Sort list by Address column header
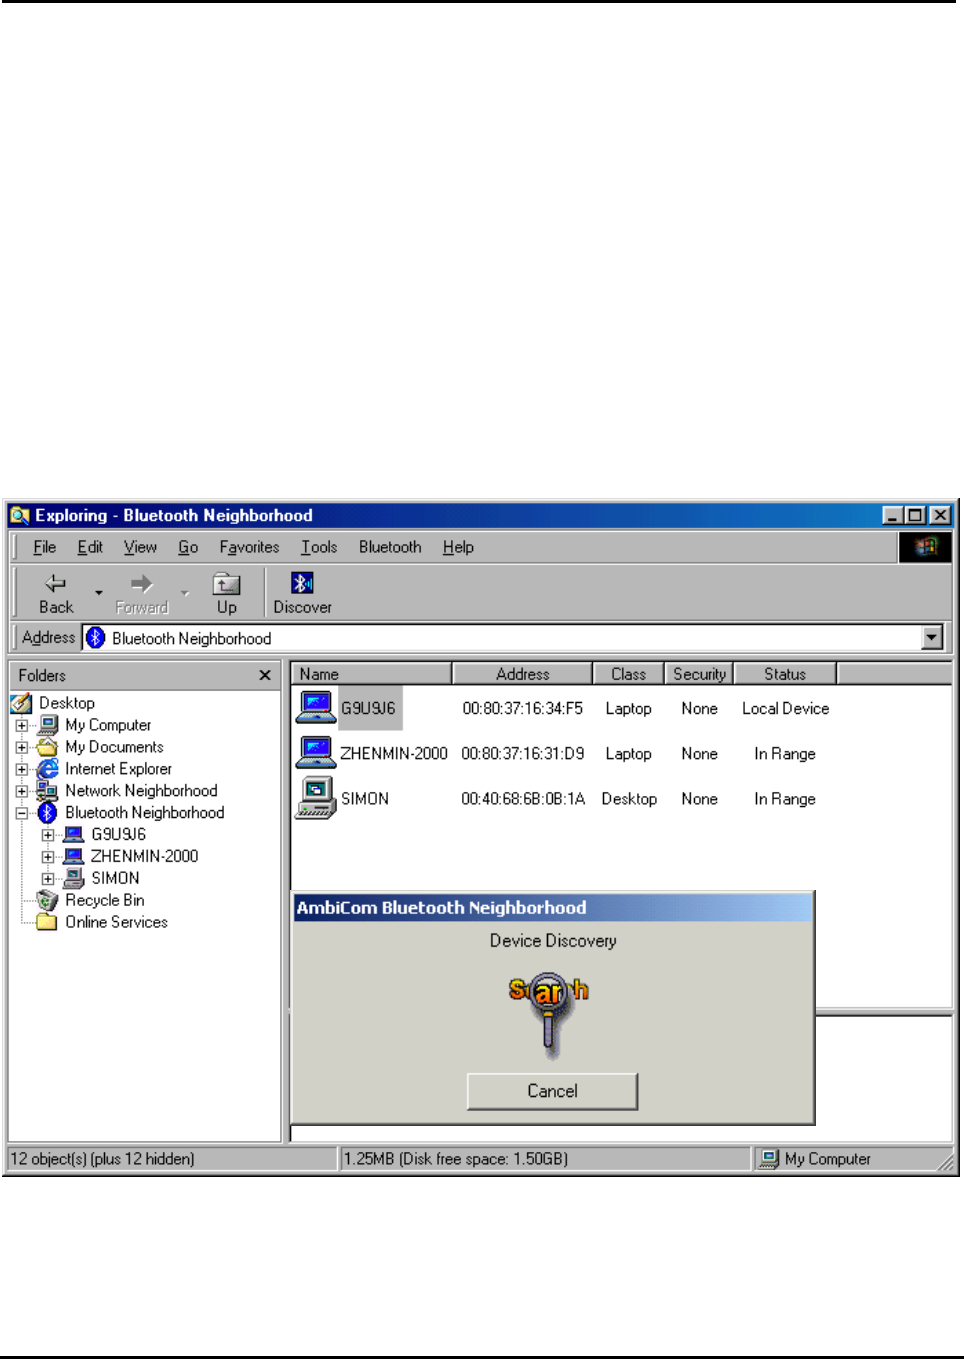 (x=522, y=674)
